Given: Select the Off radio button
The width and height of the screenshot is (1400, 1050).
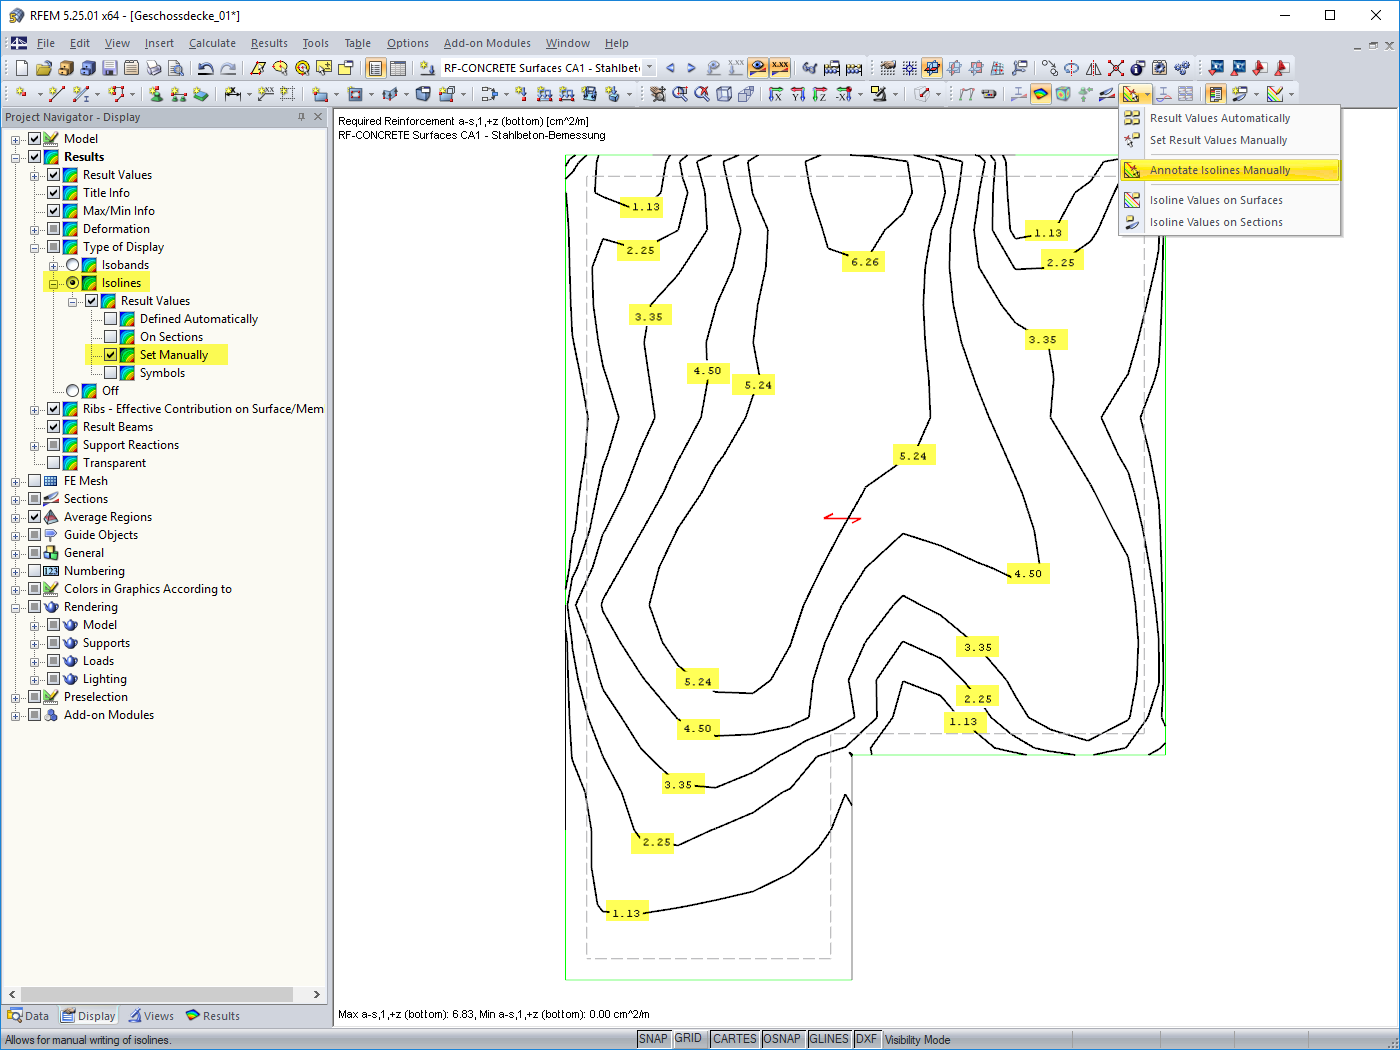Looking at the screenshot, I should (x=73, y=391).
